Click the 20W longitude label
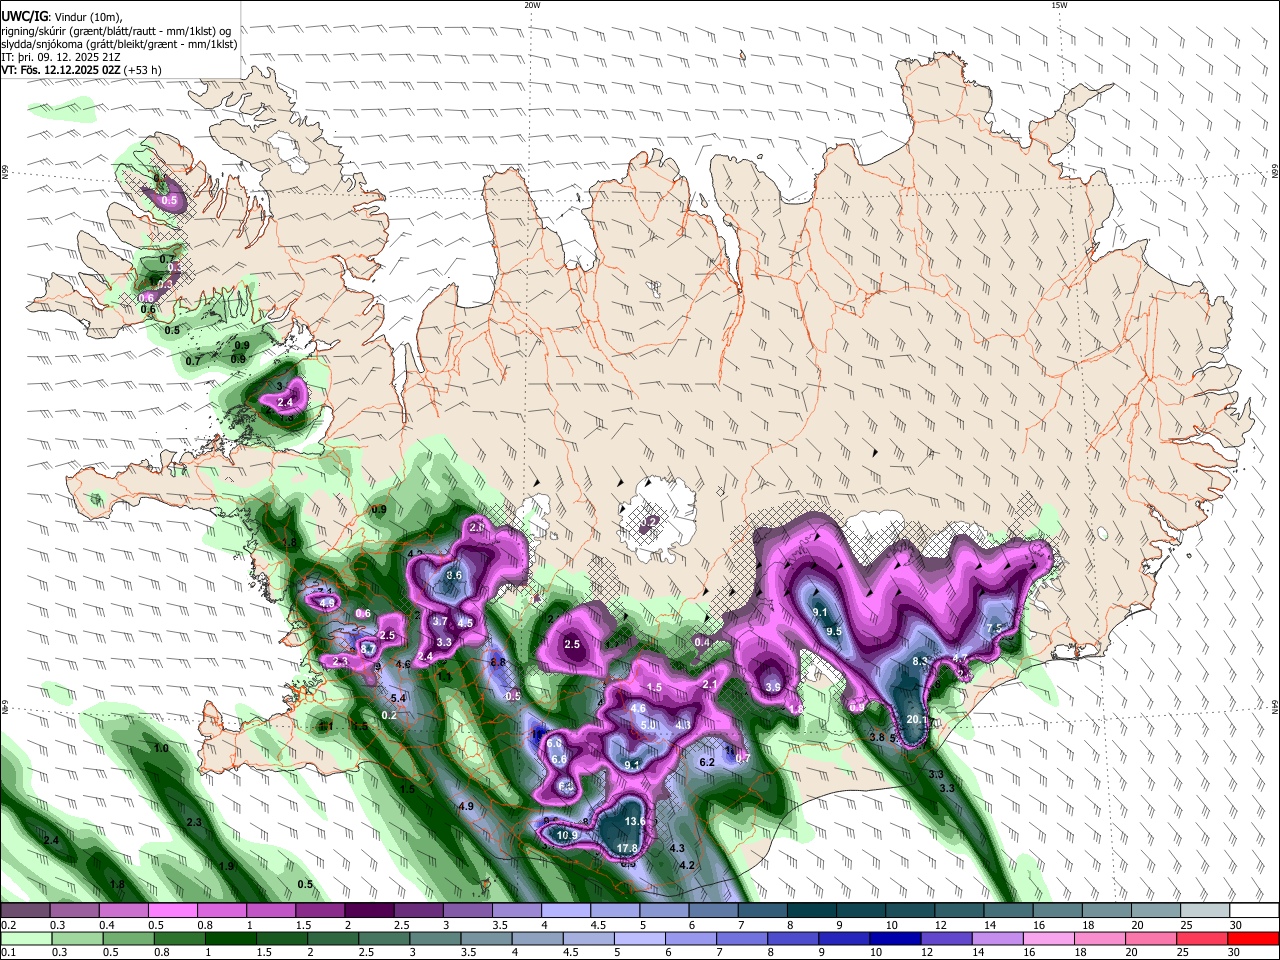 (x=533, y=5)
